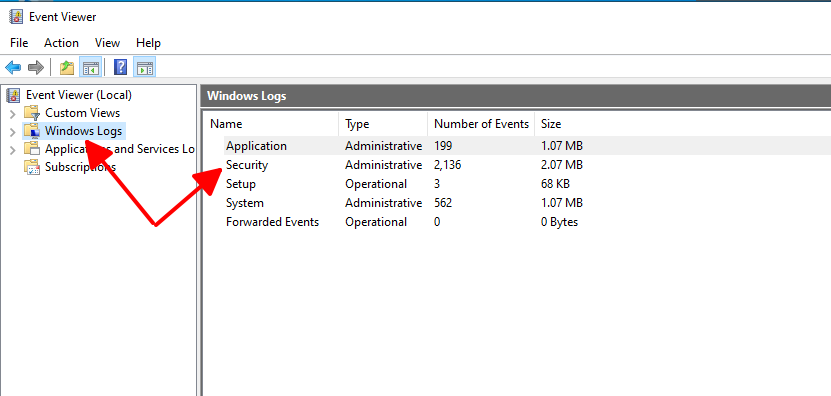Select Custom Views in the tree

point(83,113)
